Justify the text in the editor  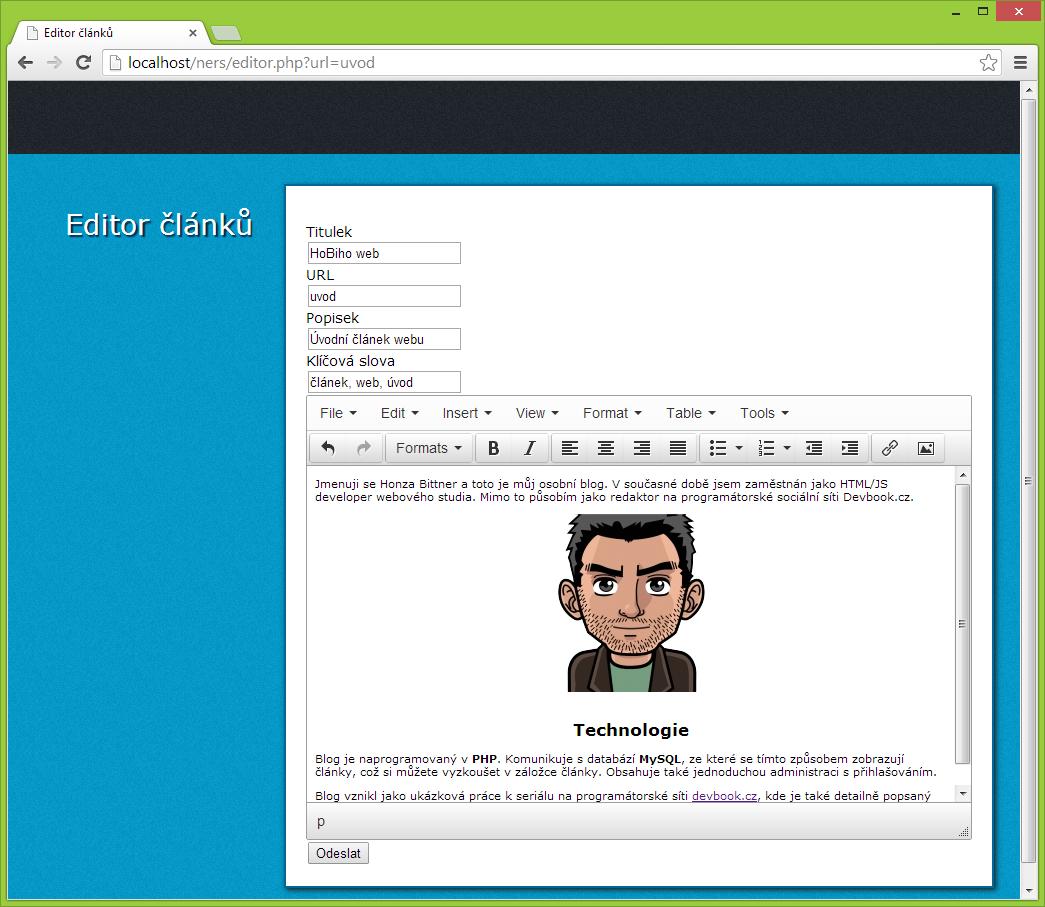tap(678, 448)
